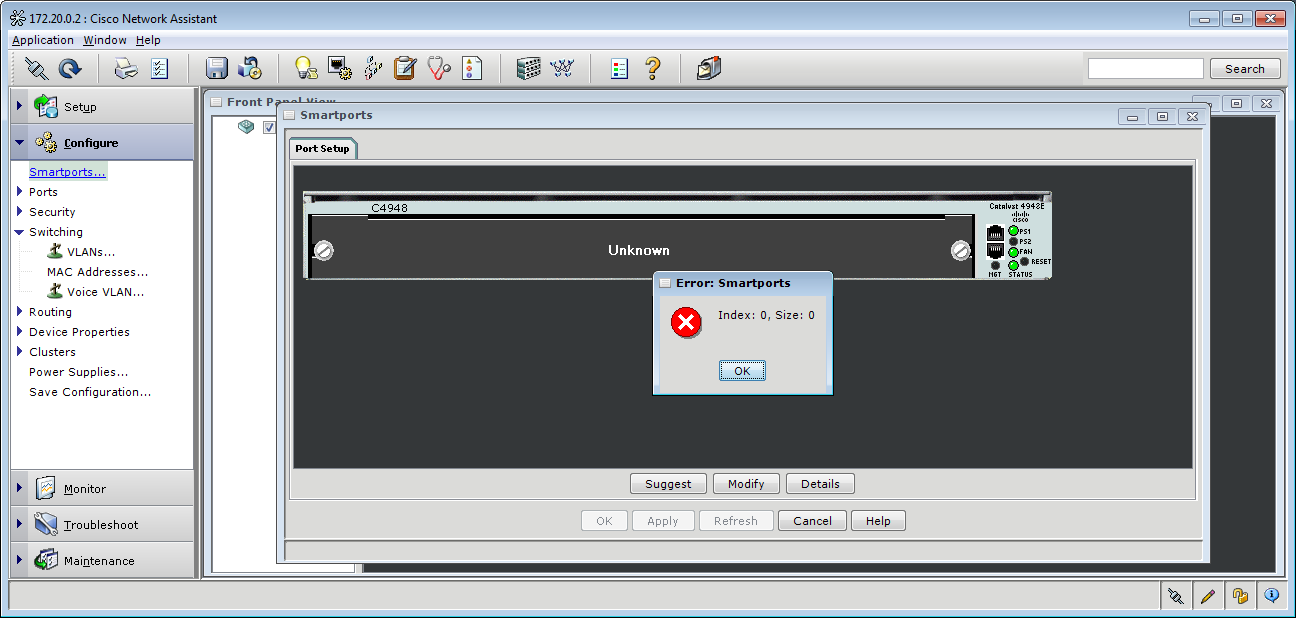Image resolution: width=1296 pixels, height=618 pixels.
Task: Click the PS1 green LED on switch
Action: pyautogui.click(x=1013, y=231)
